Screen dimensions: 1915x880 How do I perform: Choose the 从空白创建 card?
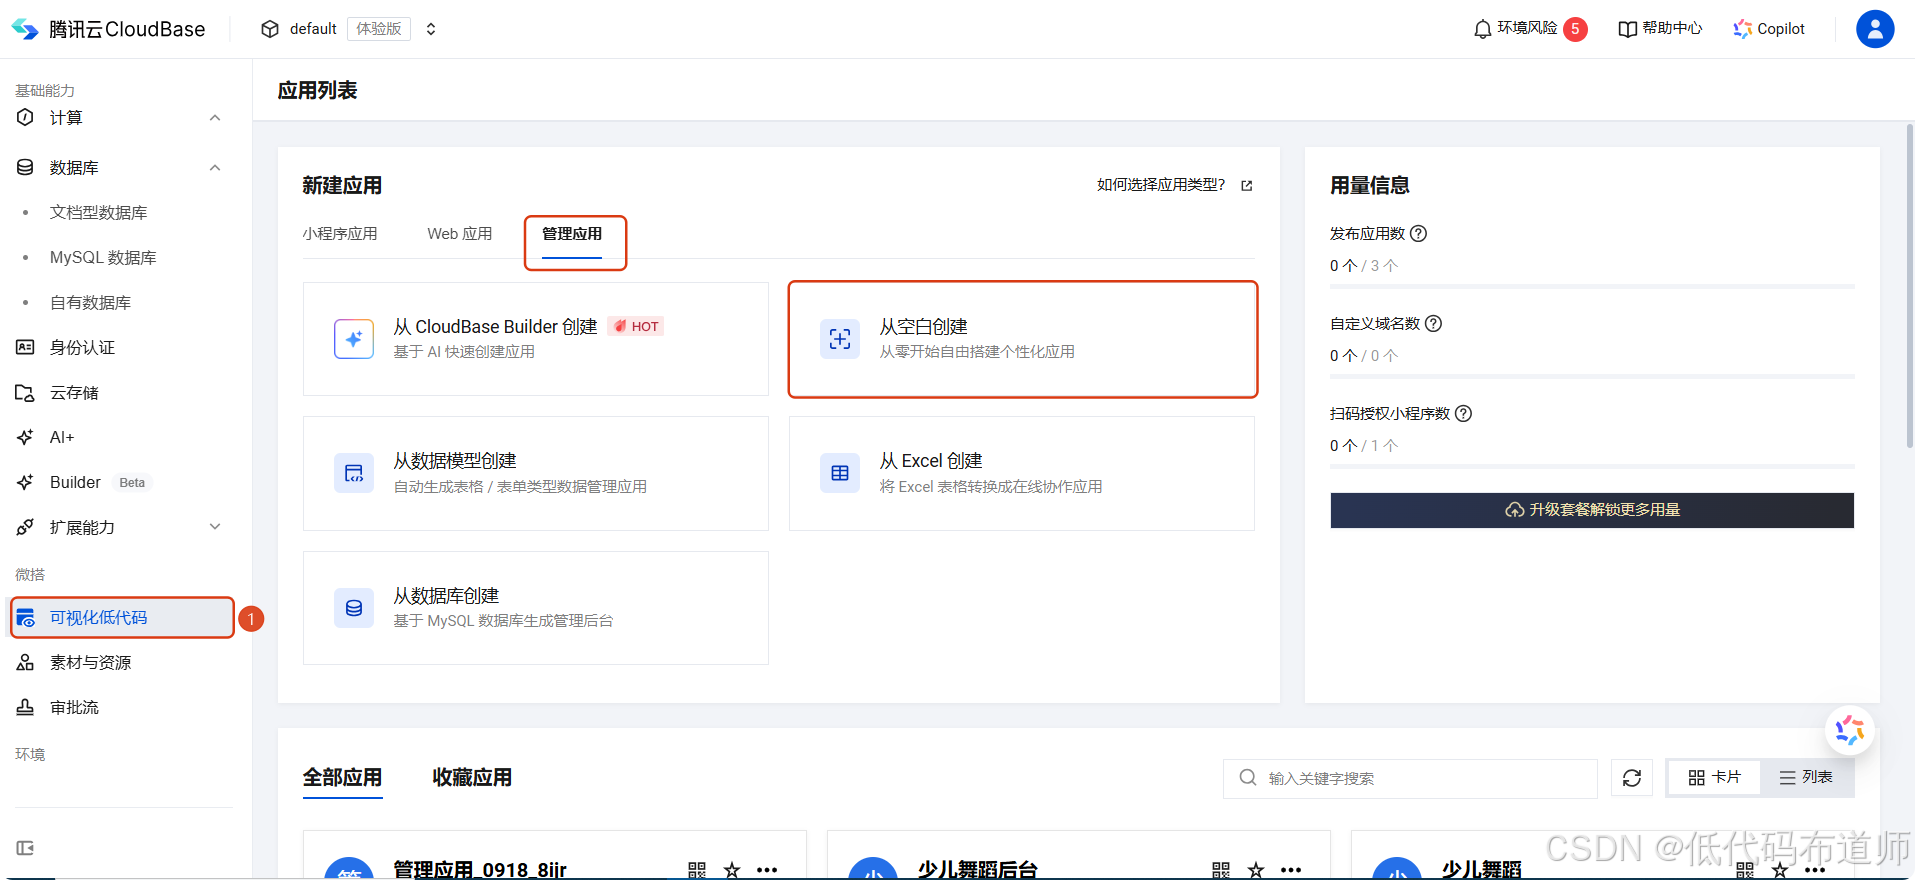[1022, 339]
